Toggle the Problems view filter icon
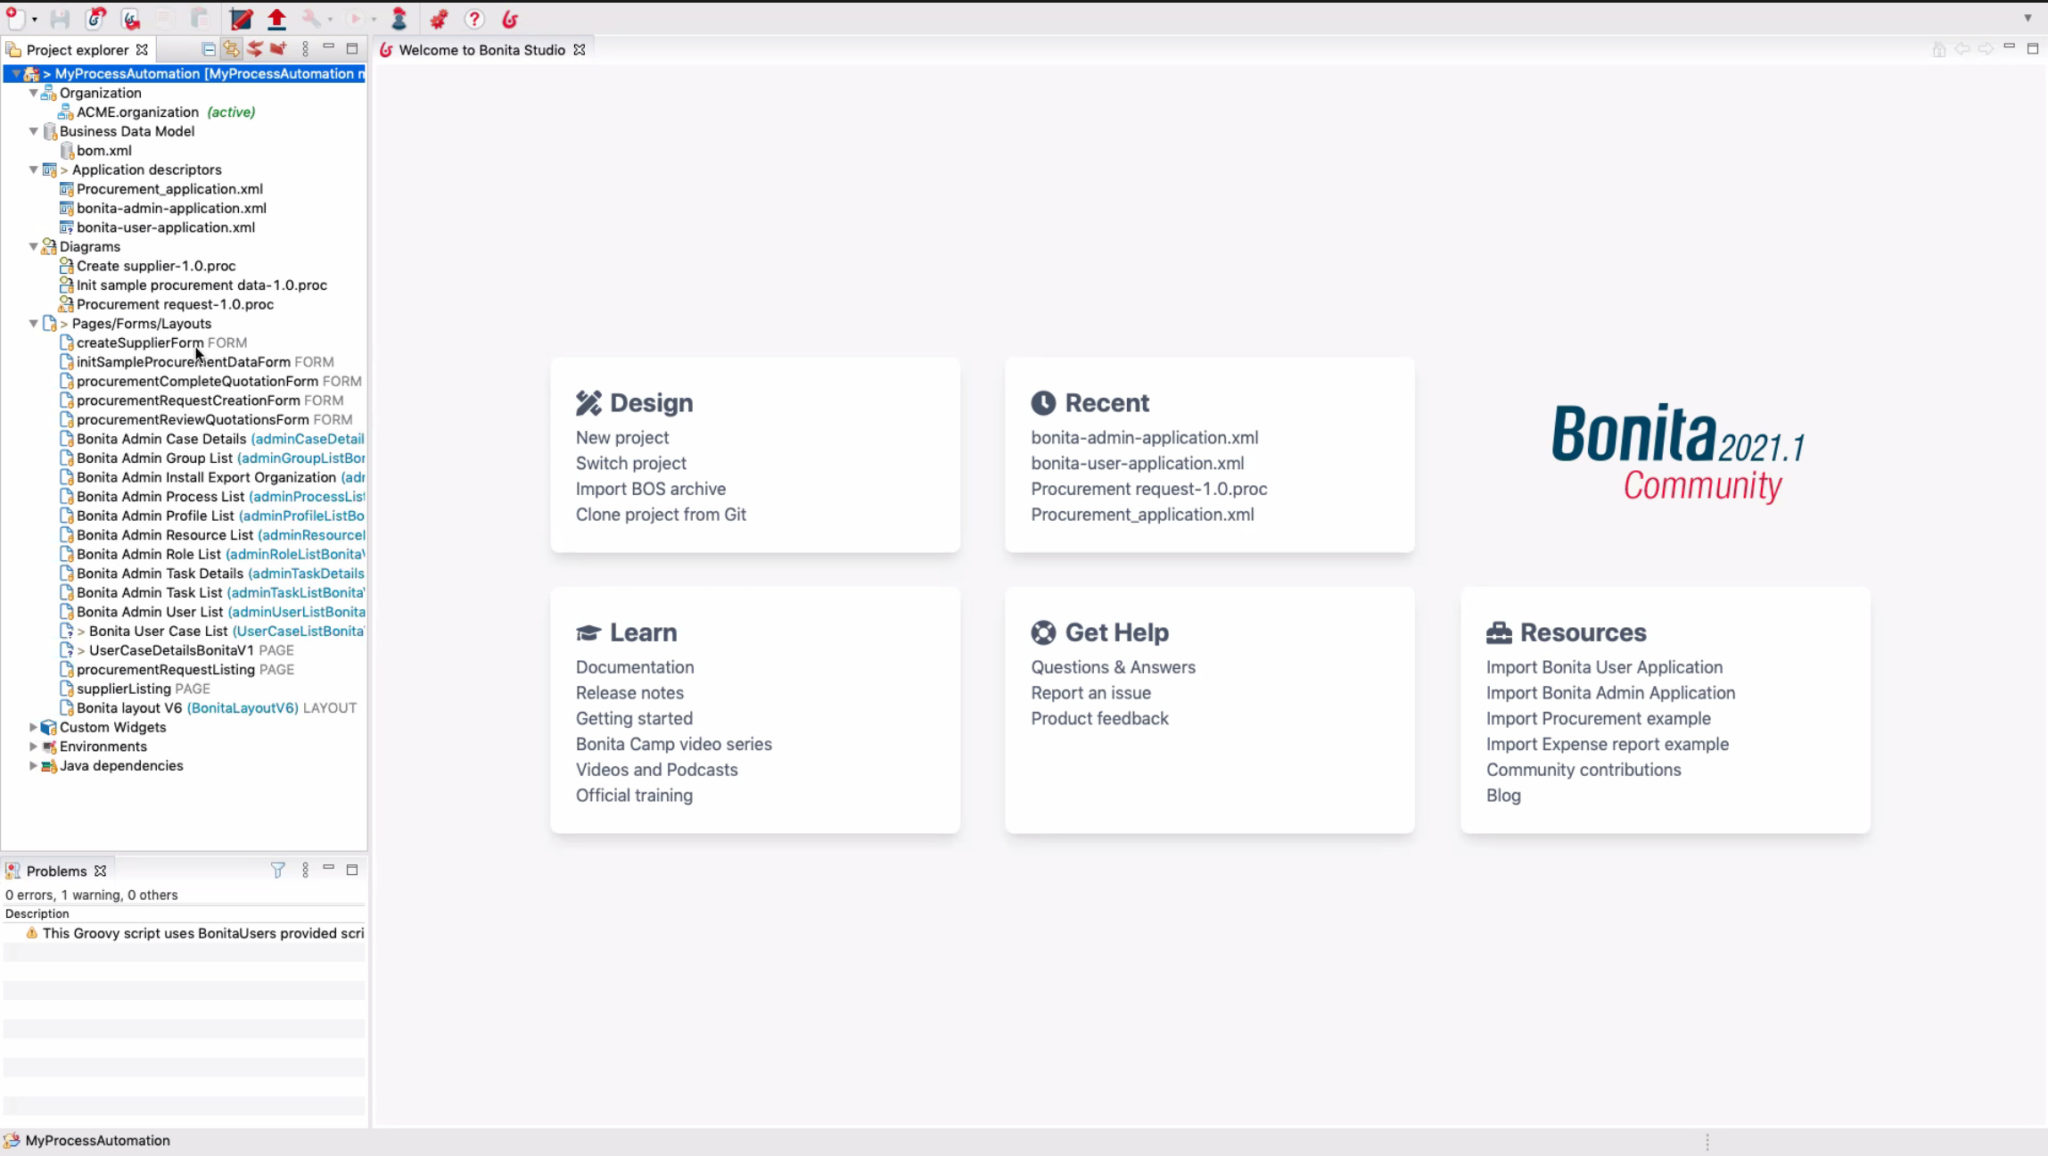The image size is (2048, 1156). 277,870
